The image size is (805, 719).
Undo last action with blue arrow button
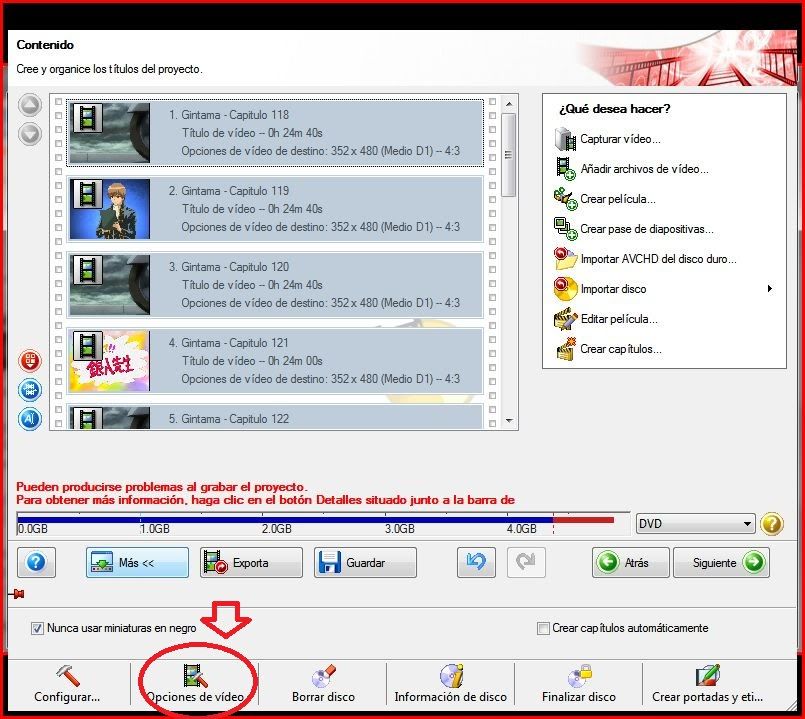pyautogui.click(x=476, y=562)
